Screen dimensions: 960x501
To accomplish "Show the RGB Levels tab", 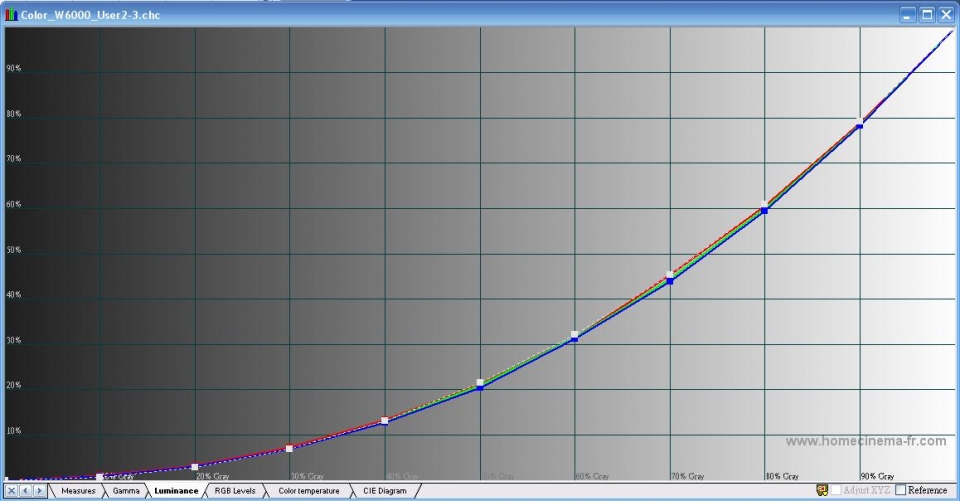I will click(235, 491).
